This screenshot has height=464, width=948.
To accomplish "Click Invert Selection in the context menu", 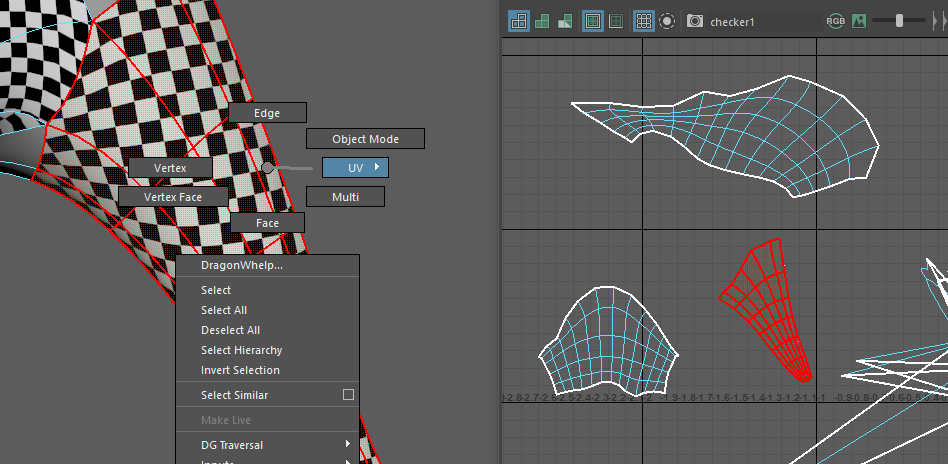I will pos(240,370).
